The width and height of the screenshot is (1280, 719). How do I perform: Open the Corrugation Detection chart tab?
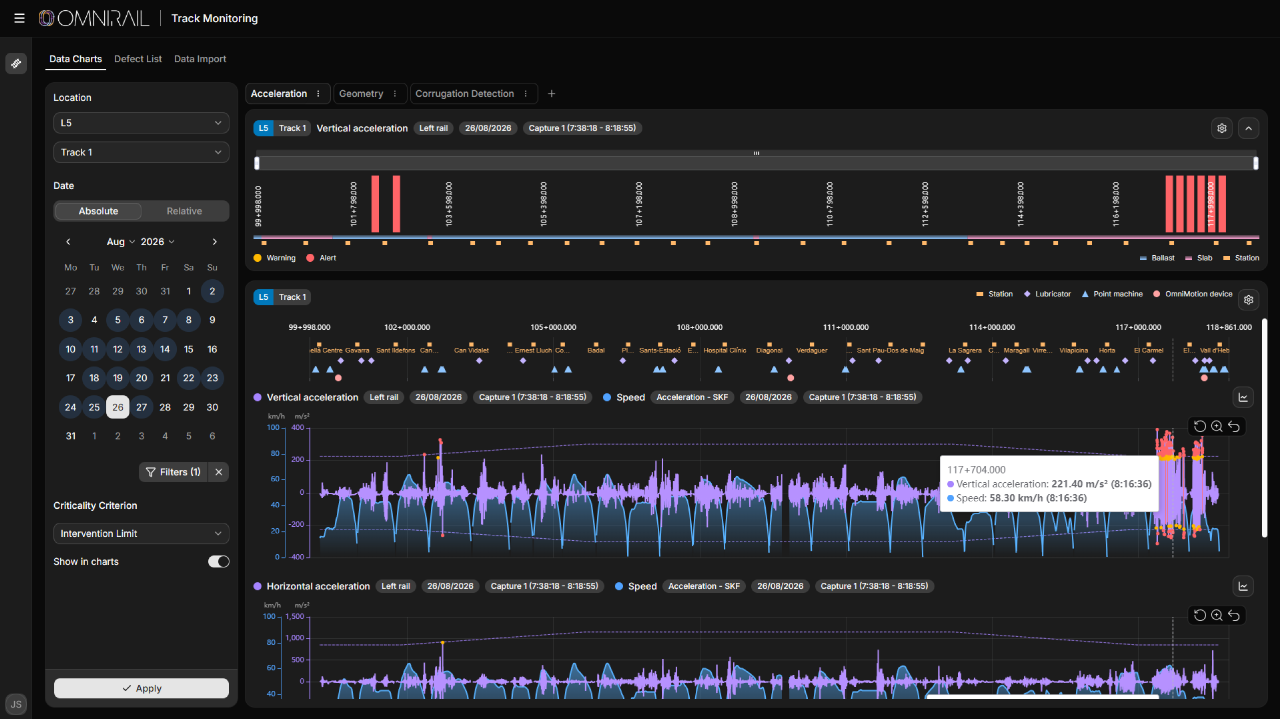click(x=464, y=94)
